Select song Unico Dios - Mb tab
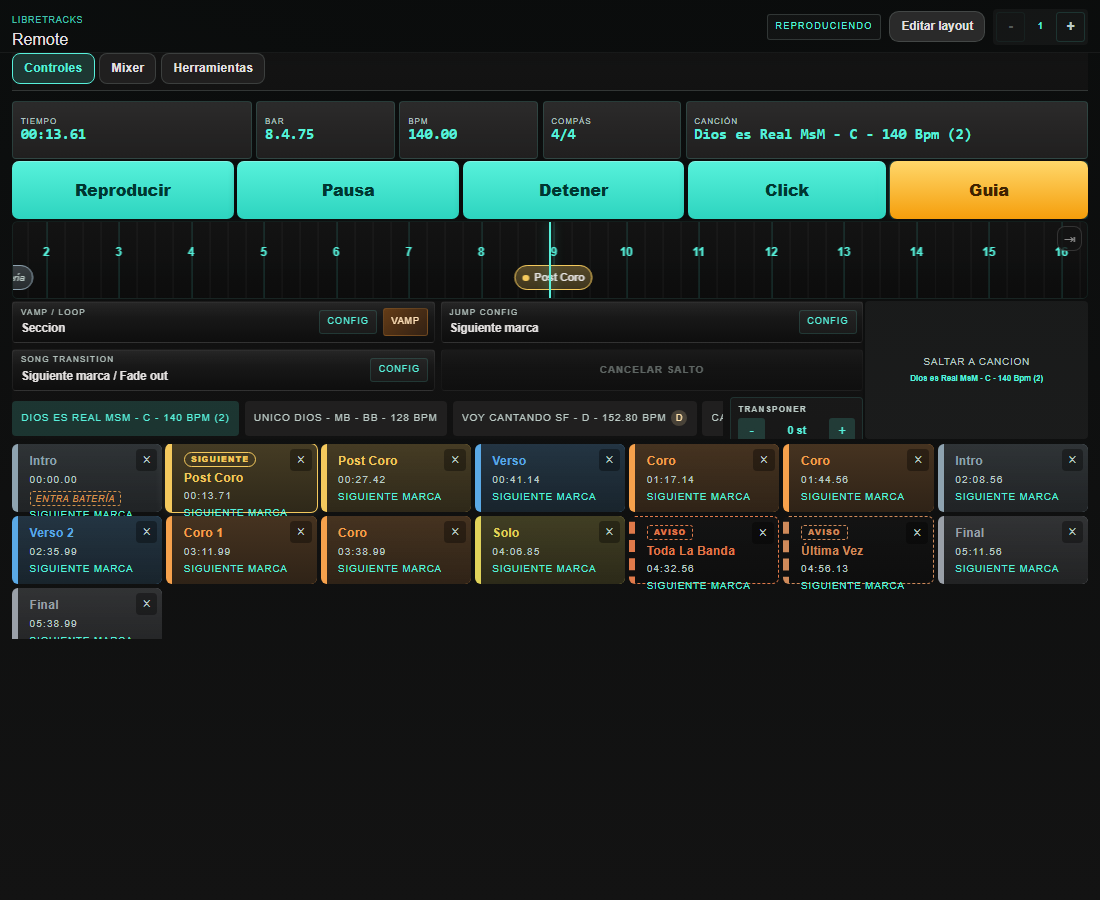The image size is (1100, 900). pyautogui.click(x=346, y=418)
